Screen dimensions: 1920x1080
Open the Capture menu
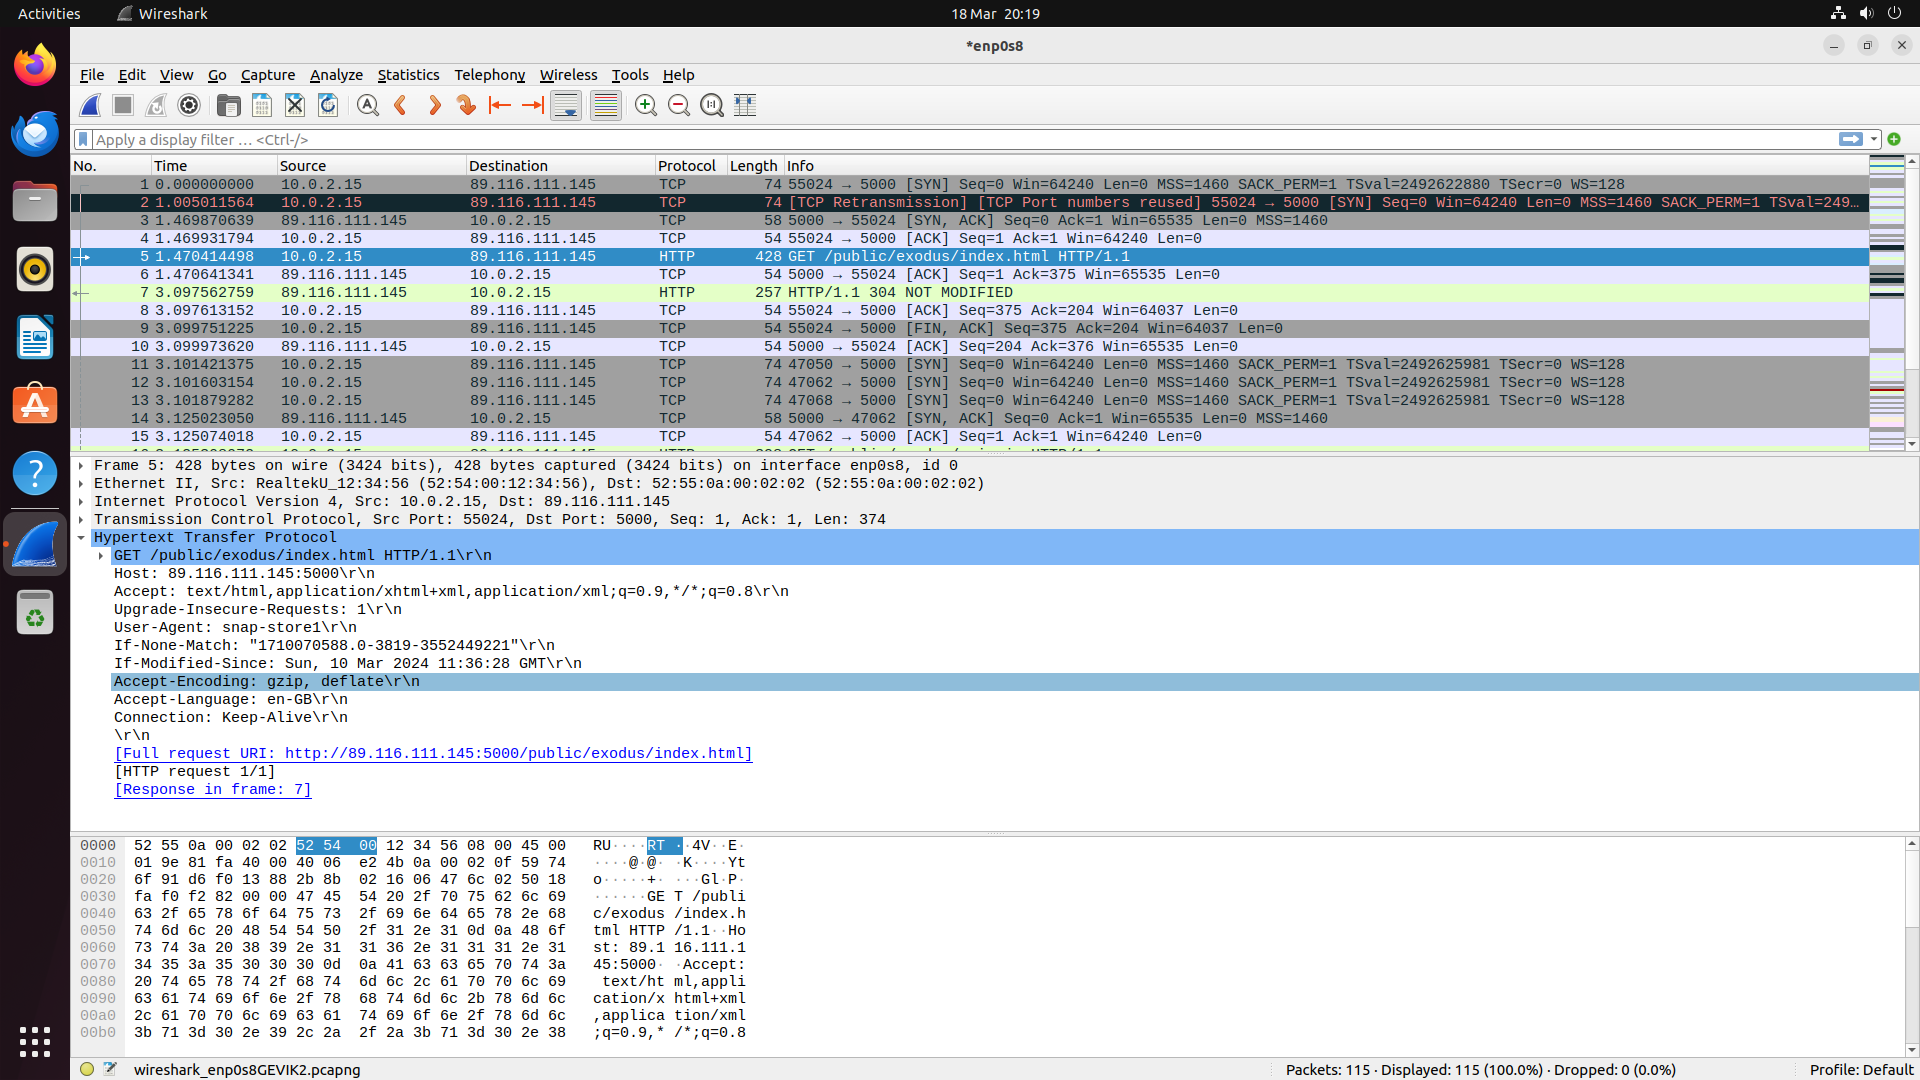tap(268, 75)
